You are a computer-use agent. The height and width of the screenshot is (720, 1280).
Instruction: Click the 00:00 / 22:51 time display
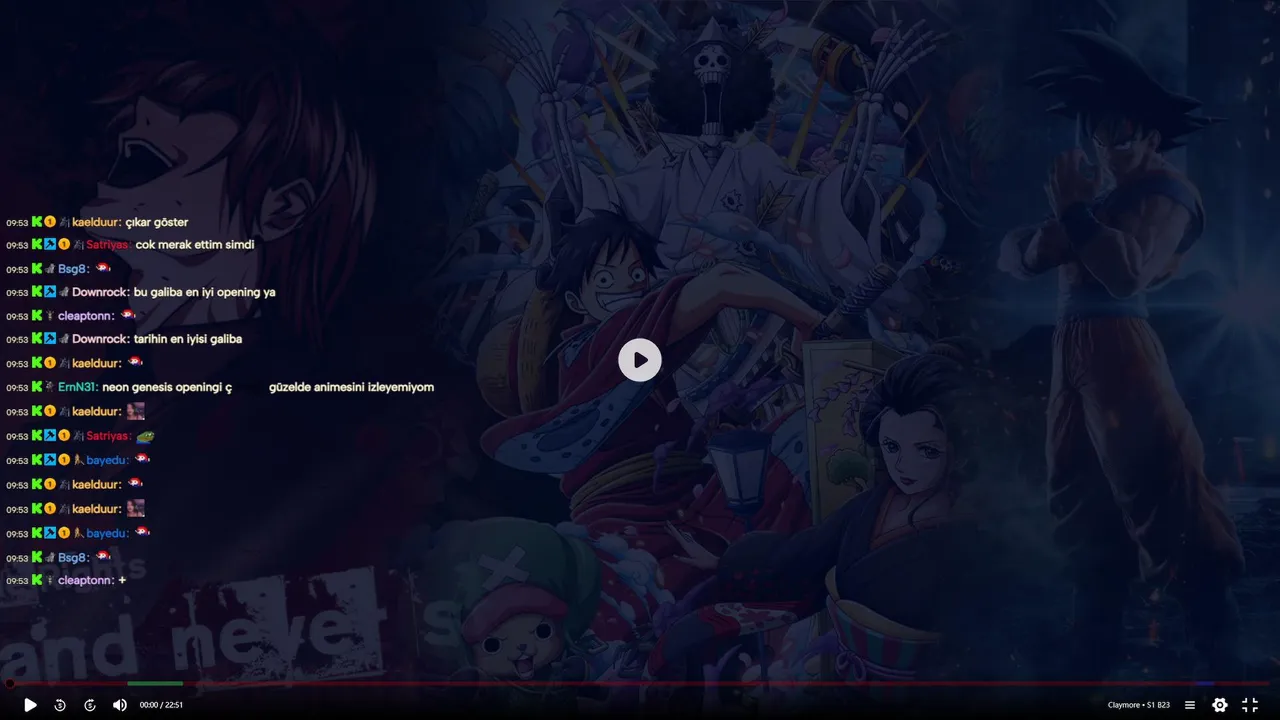pyautogui.click(x=161, y=705)
